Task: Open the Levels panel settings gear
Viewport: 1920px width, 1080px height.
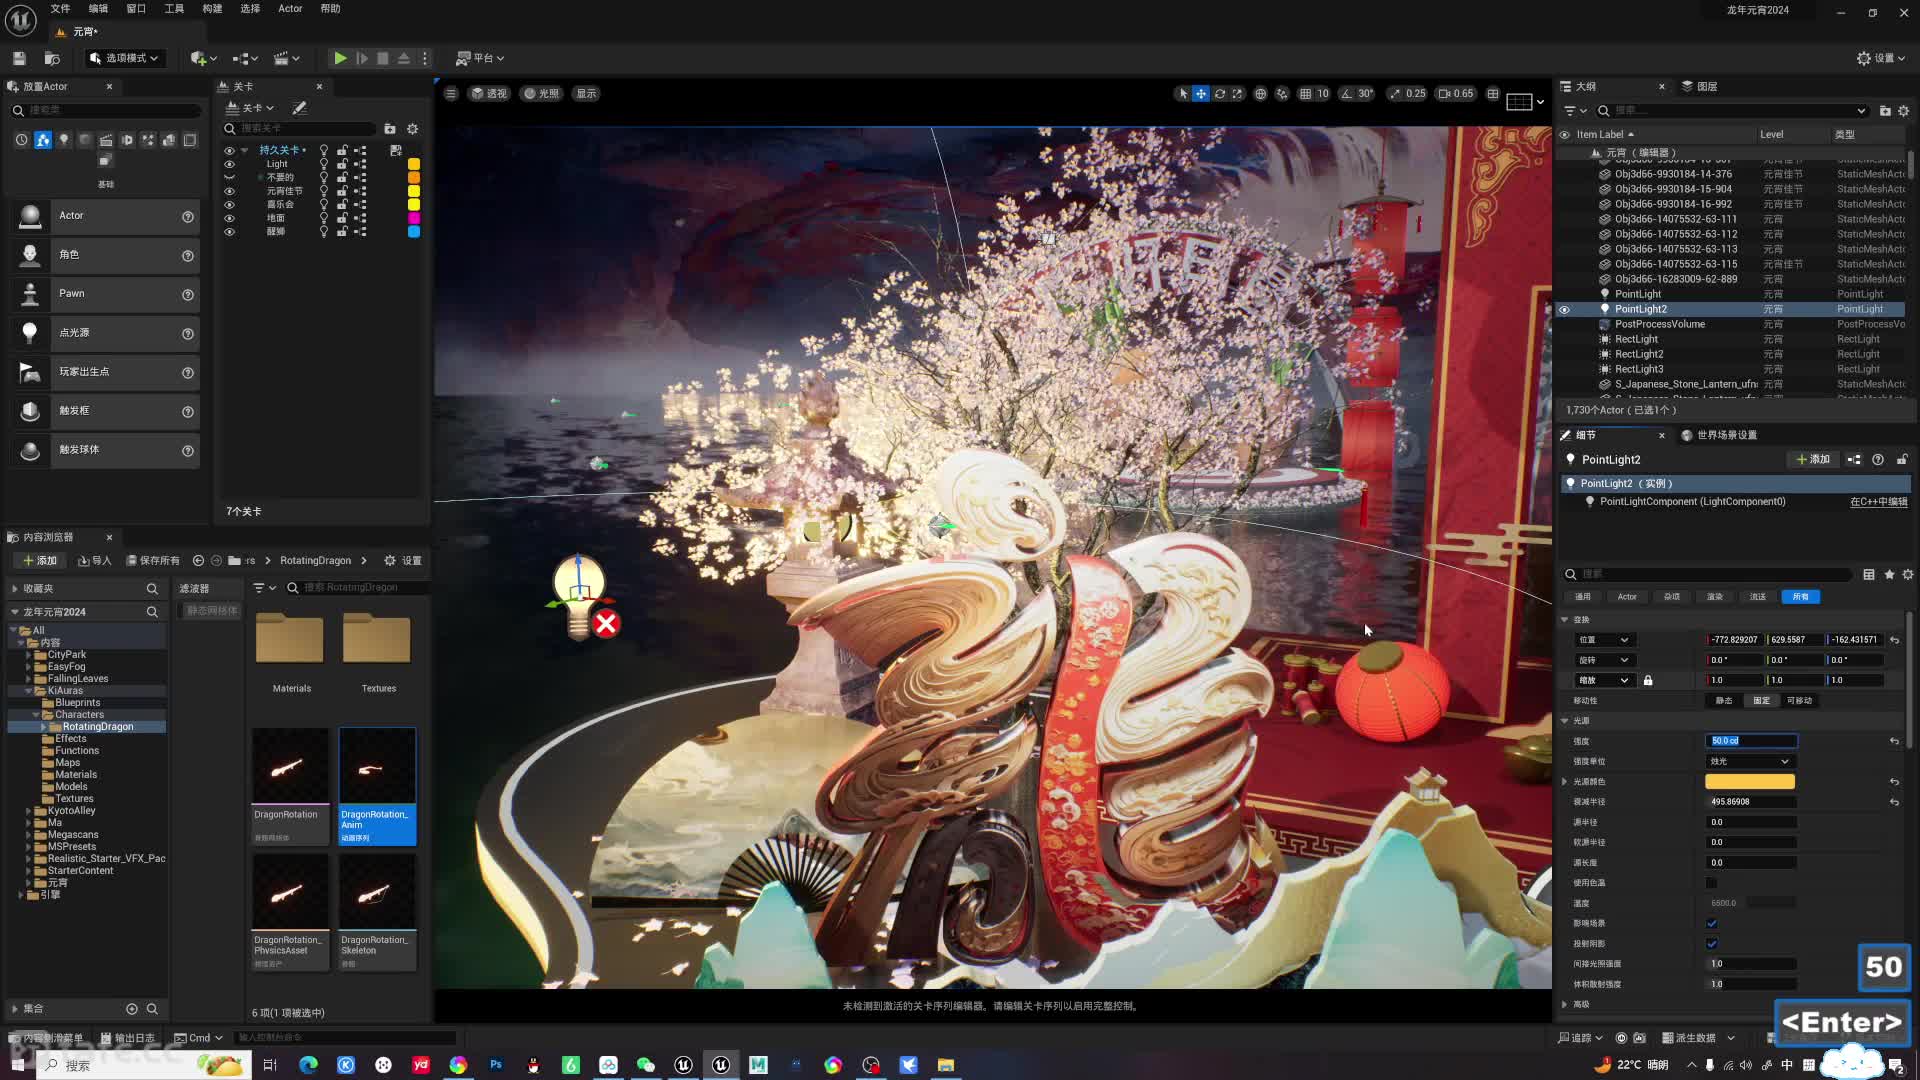Action: coord(412,129)
